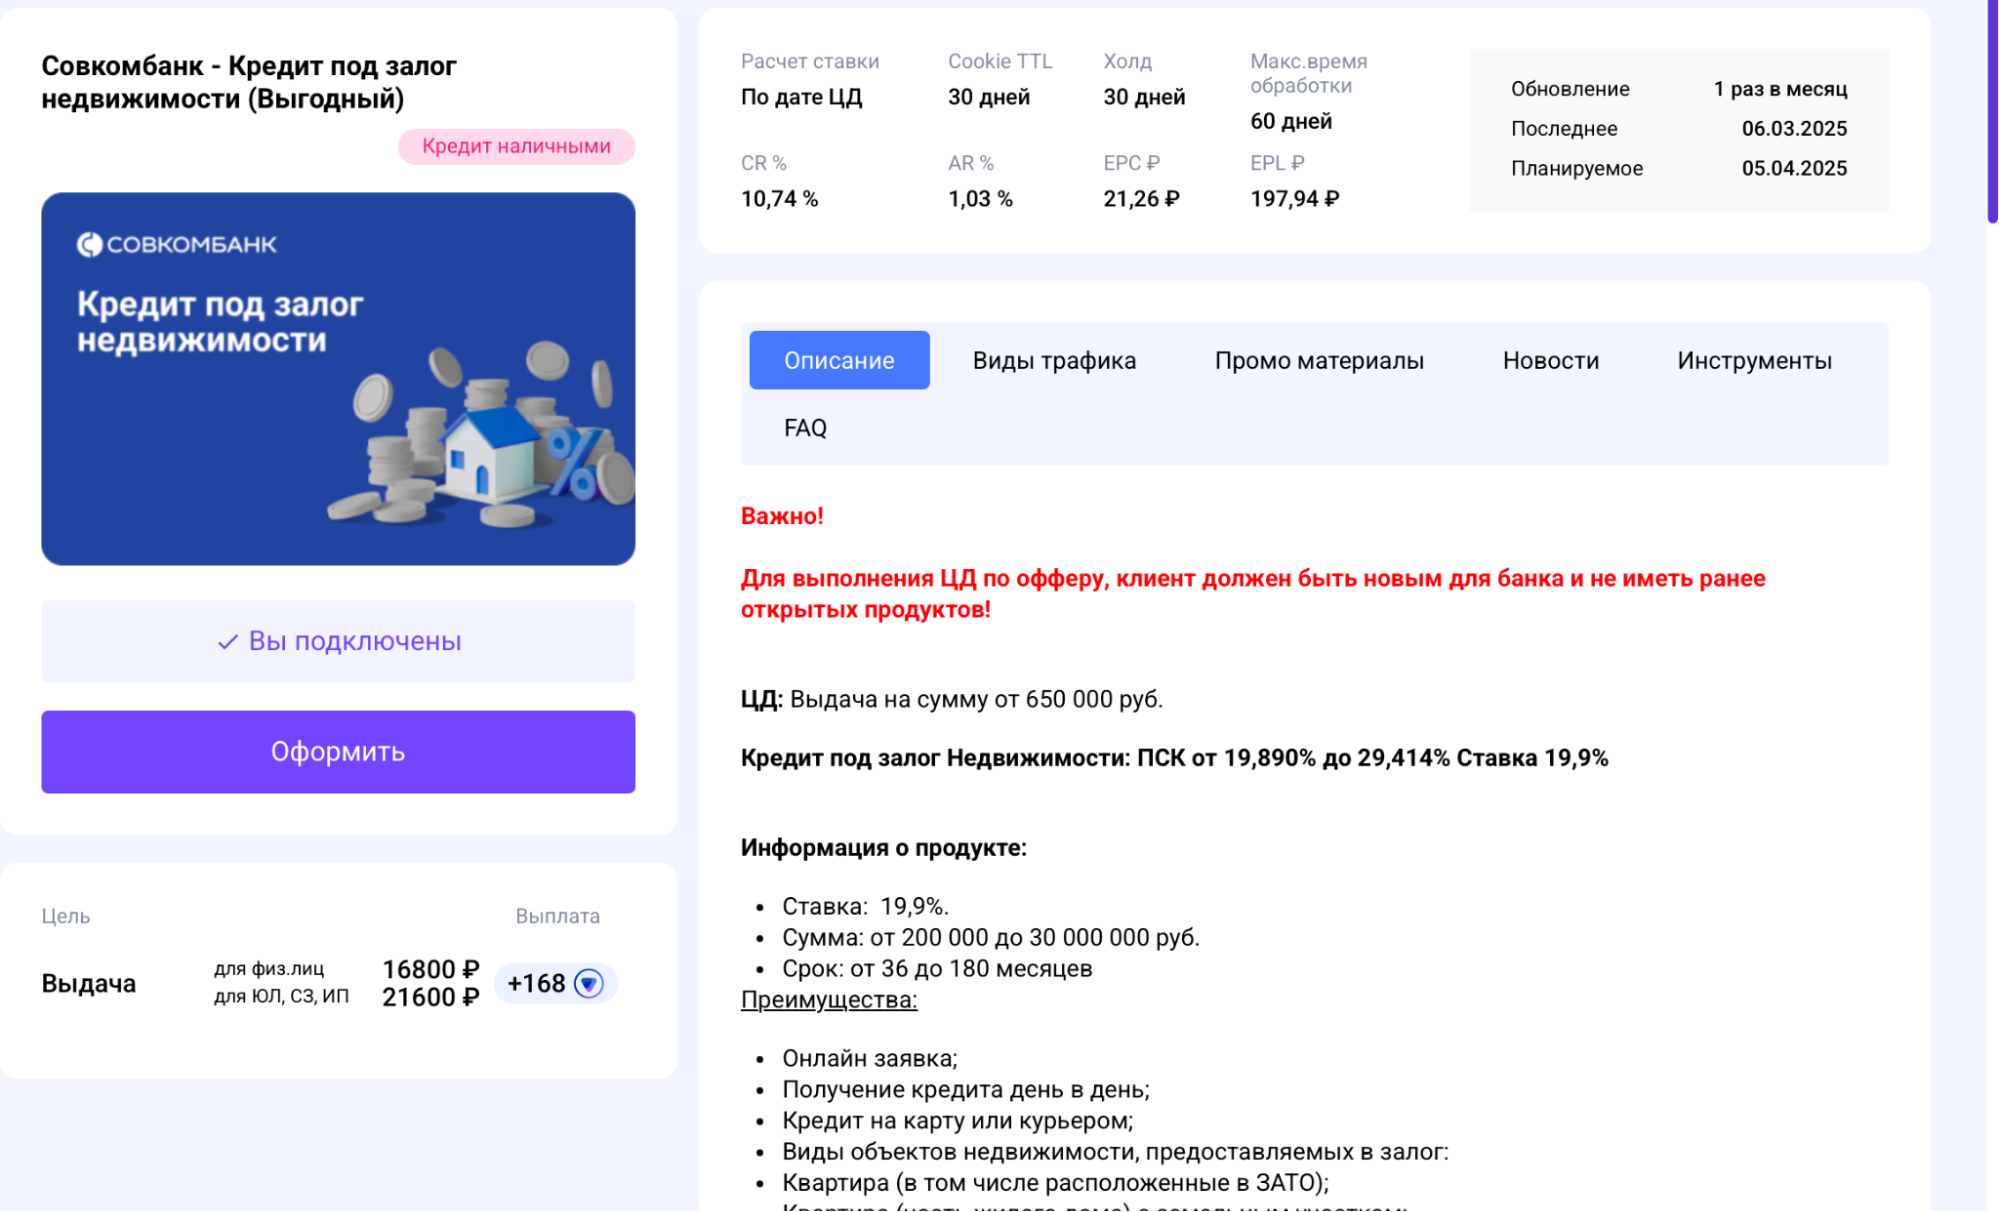Click the page vertical scrollbar
Viewport: 1999px width, 1212px height.
coord(1991,110)
